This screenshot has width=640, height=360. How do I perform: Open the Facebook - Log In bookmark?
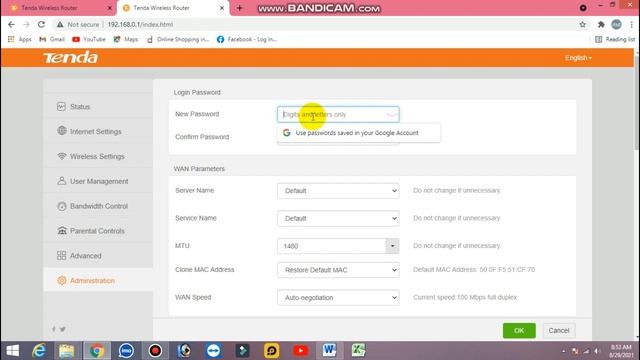tap(247, 39)
